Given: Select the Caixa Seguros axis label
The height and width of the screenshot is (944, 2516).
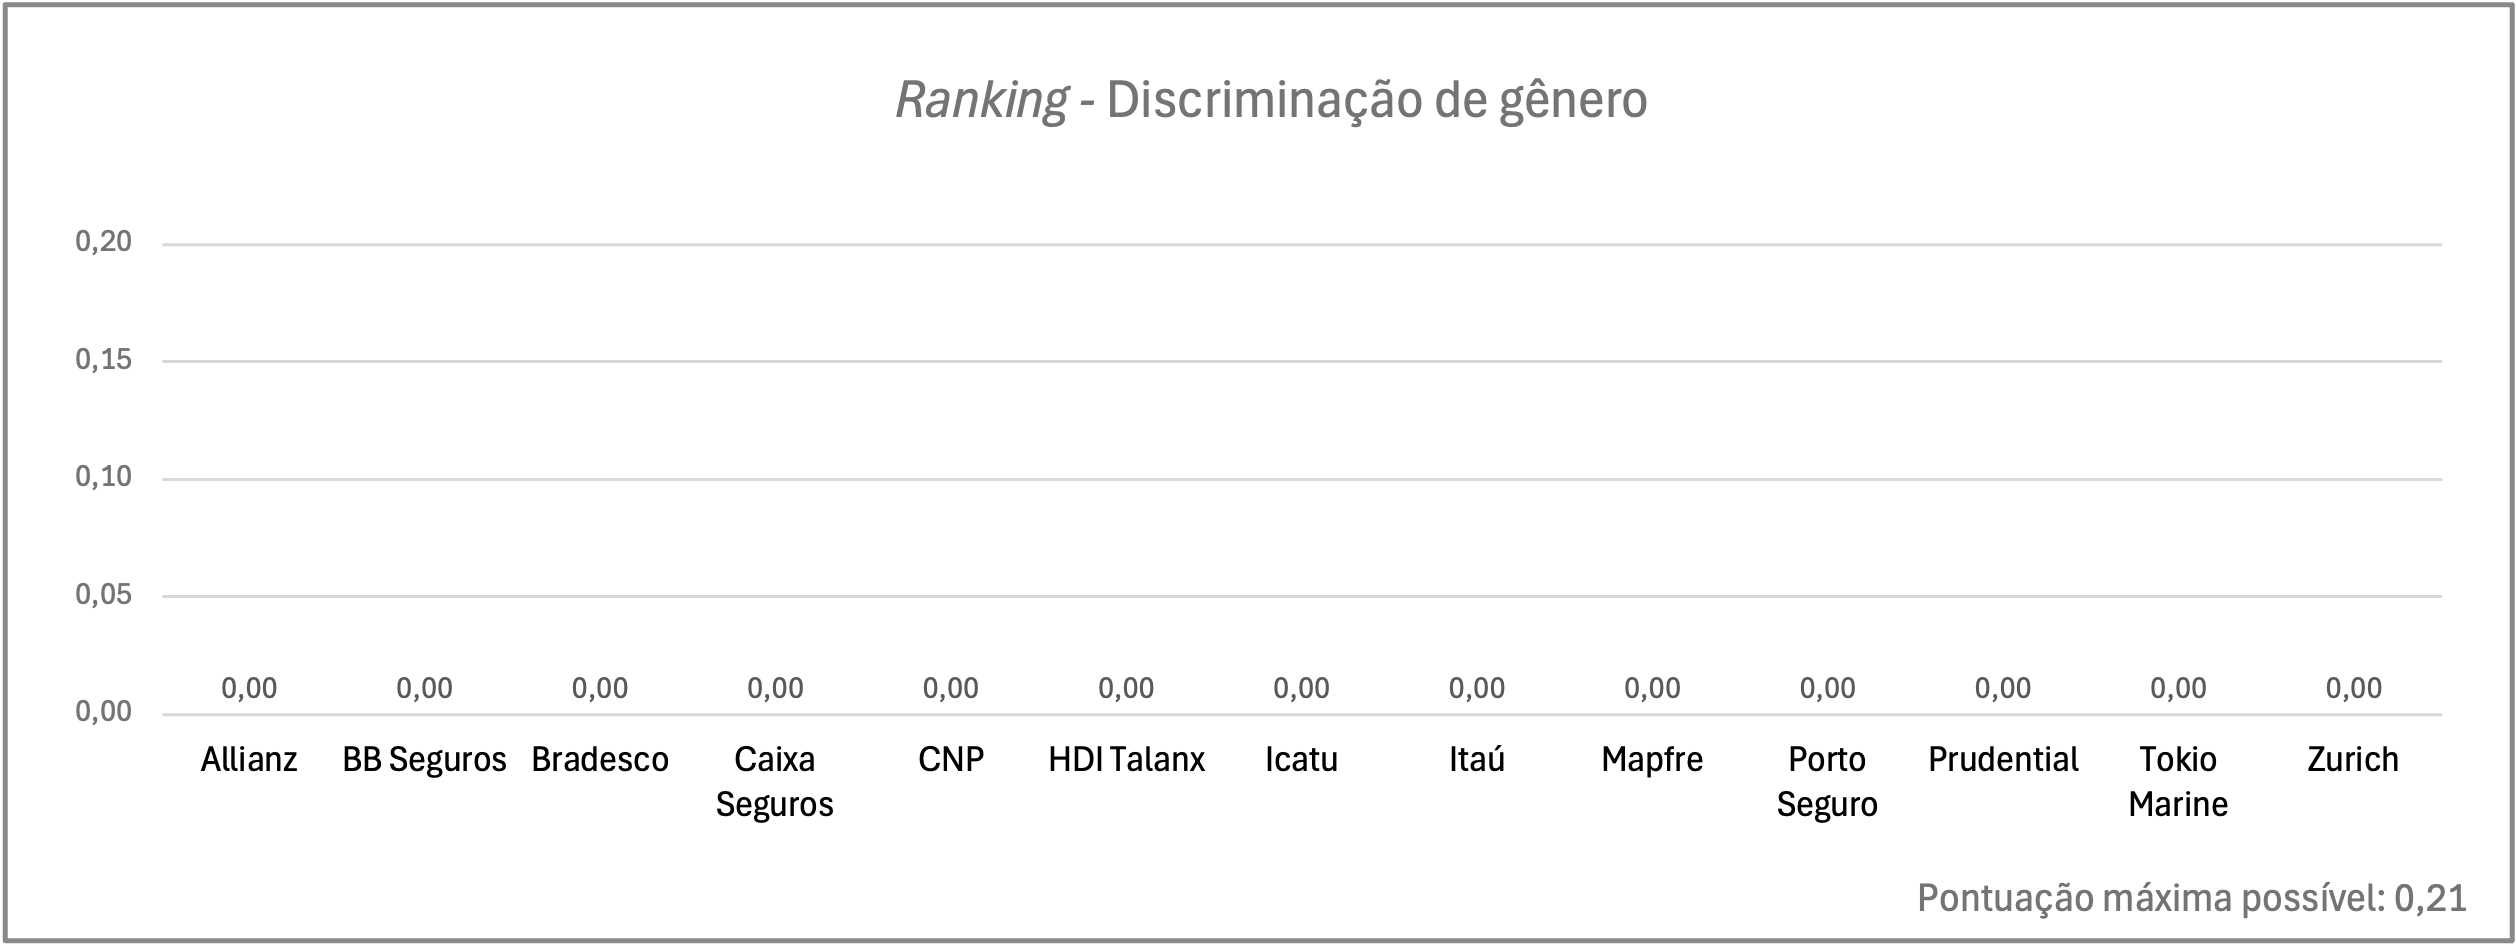Looking at the screenshot, I should tap(775, 782).
